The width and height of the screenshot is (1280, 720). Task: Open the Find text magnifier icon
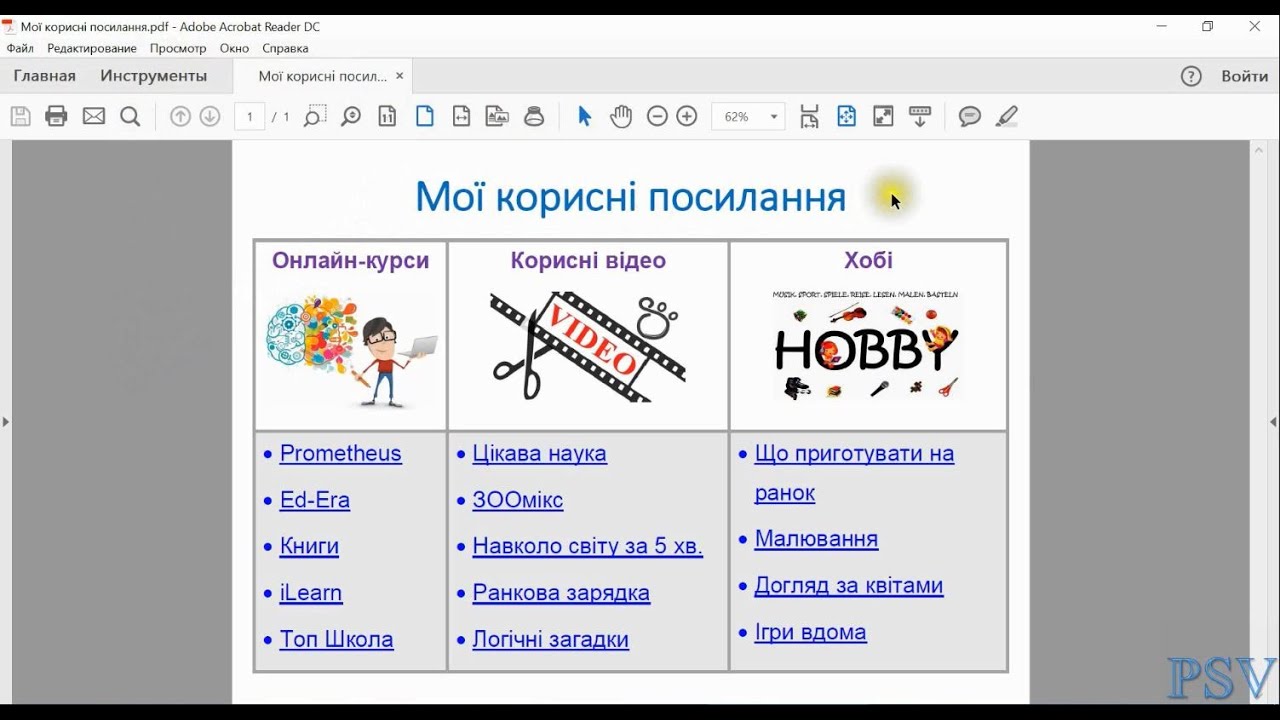click(x=130, y=117)
